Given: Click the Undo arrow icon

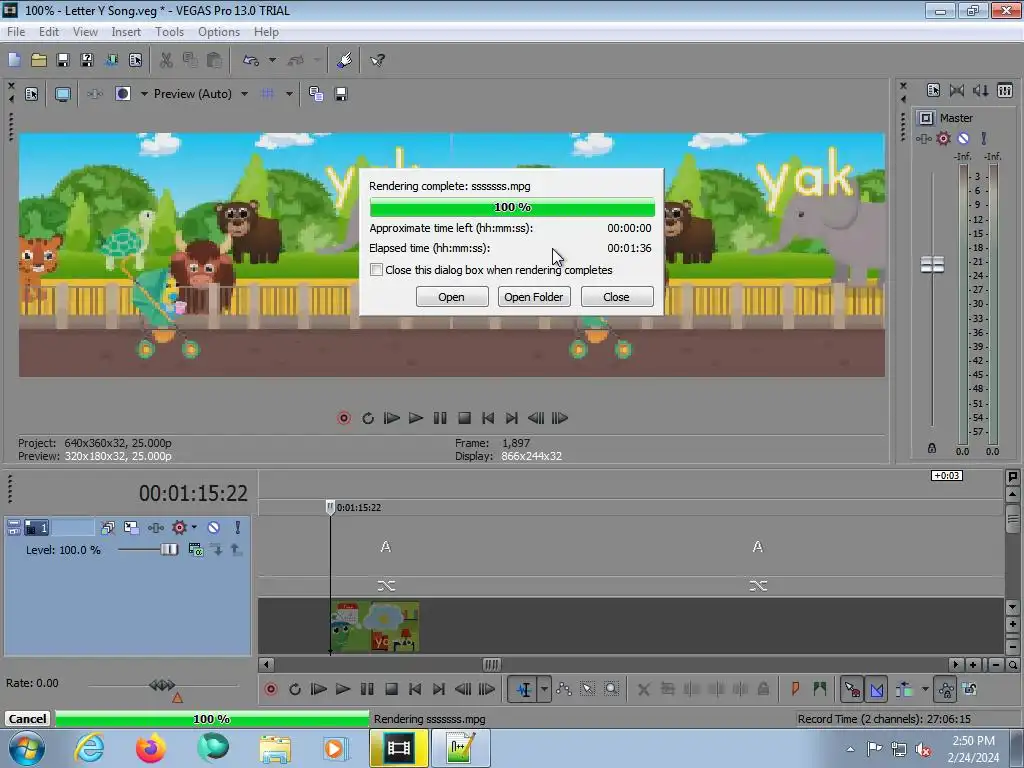Looking at the screenshot, I should [251, 60].
